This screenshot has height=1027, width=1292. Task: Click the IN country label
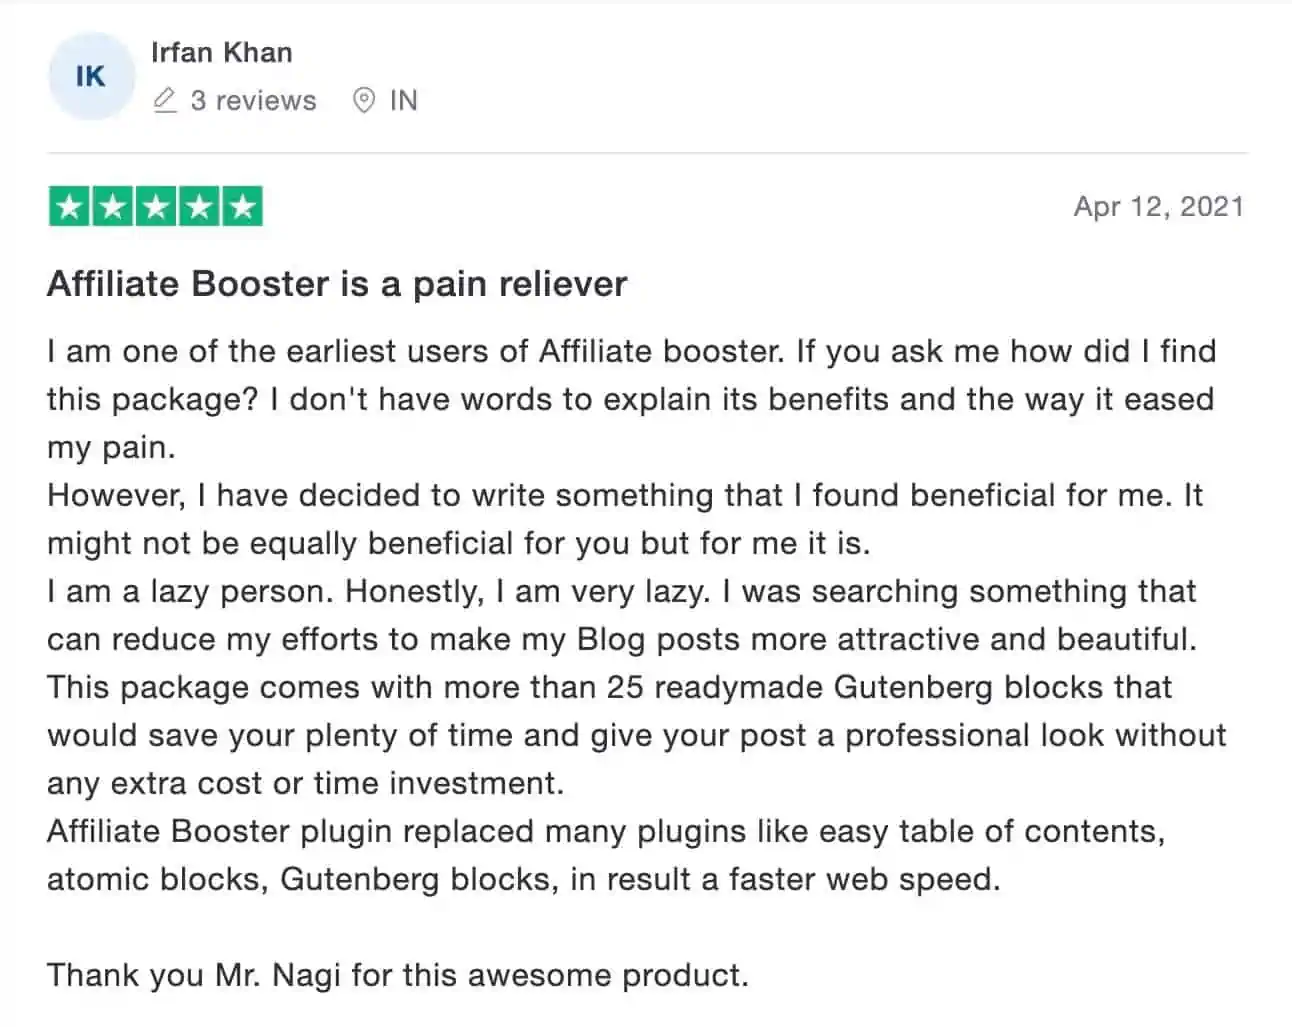click(404, 100)
